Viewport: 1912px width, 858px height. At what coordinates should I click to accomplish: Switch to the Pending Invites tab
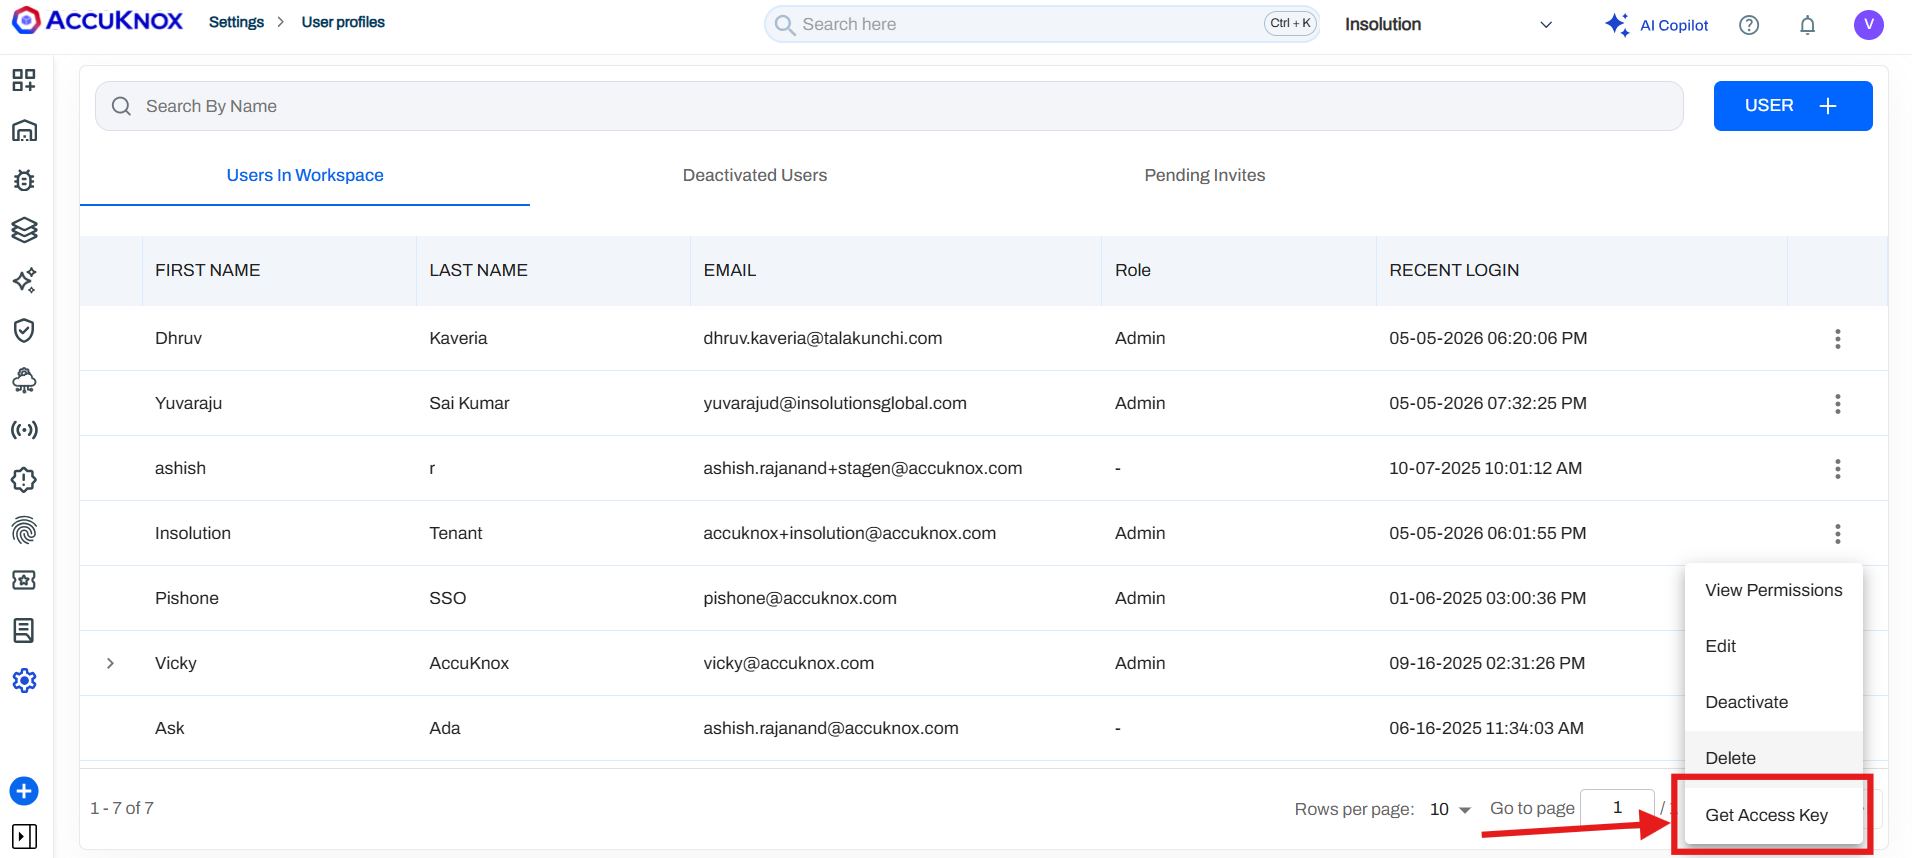[1205, 175]
